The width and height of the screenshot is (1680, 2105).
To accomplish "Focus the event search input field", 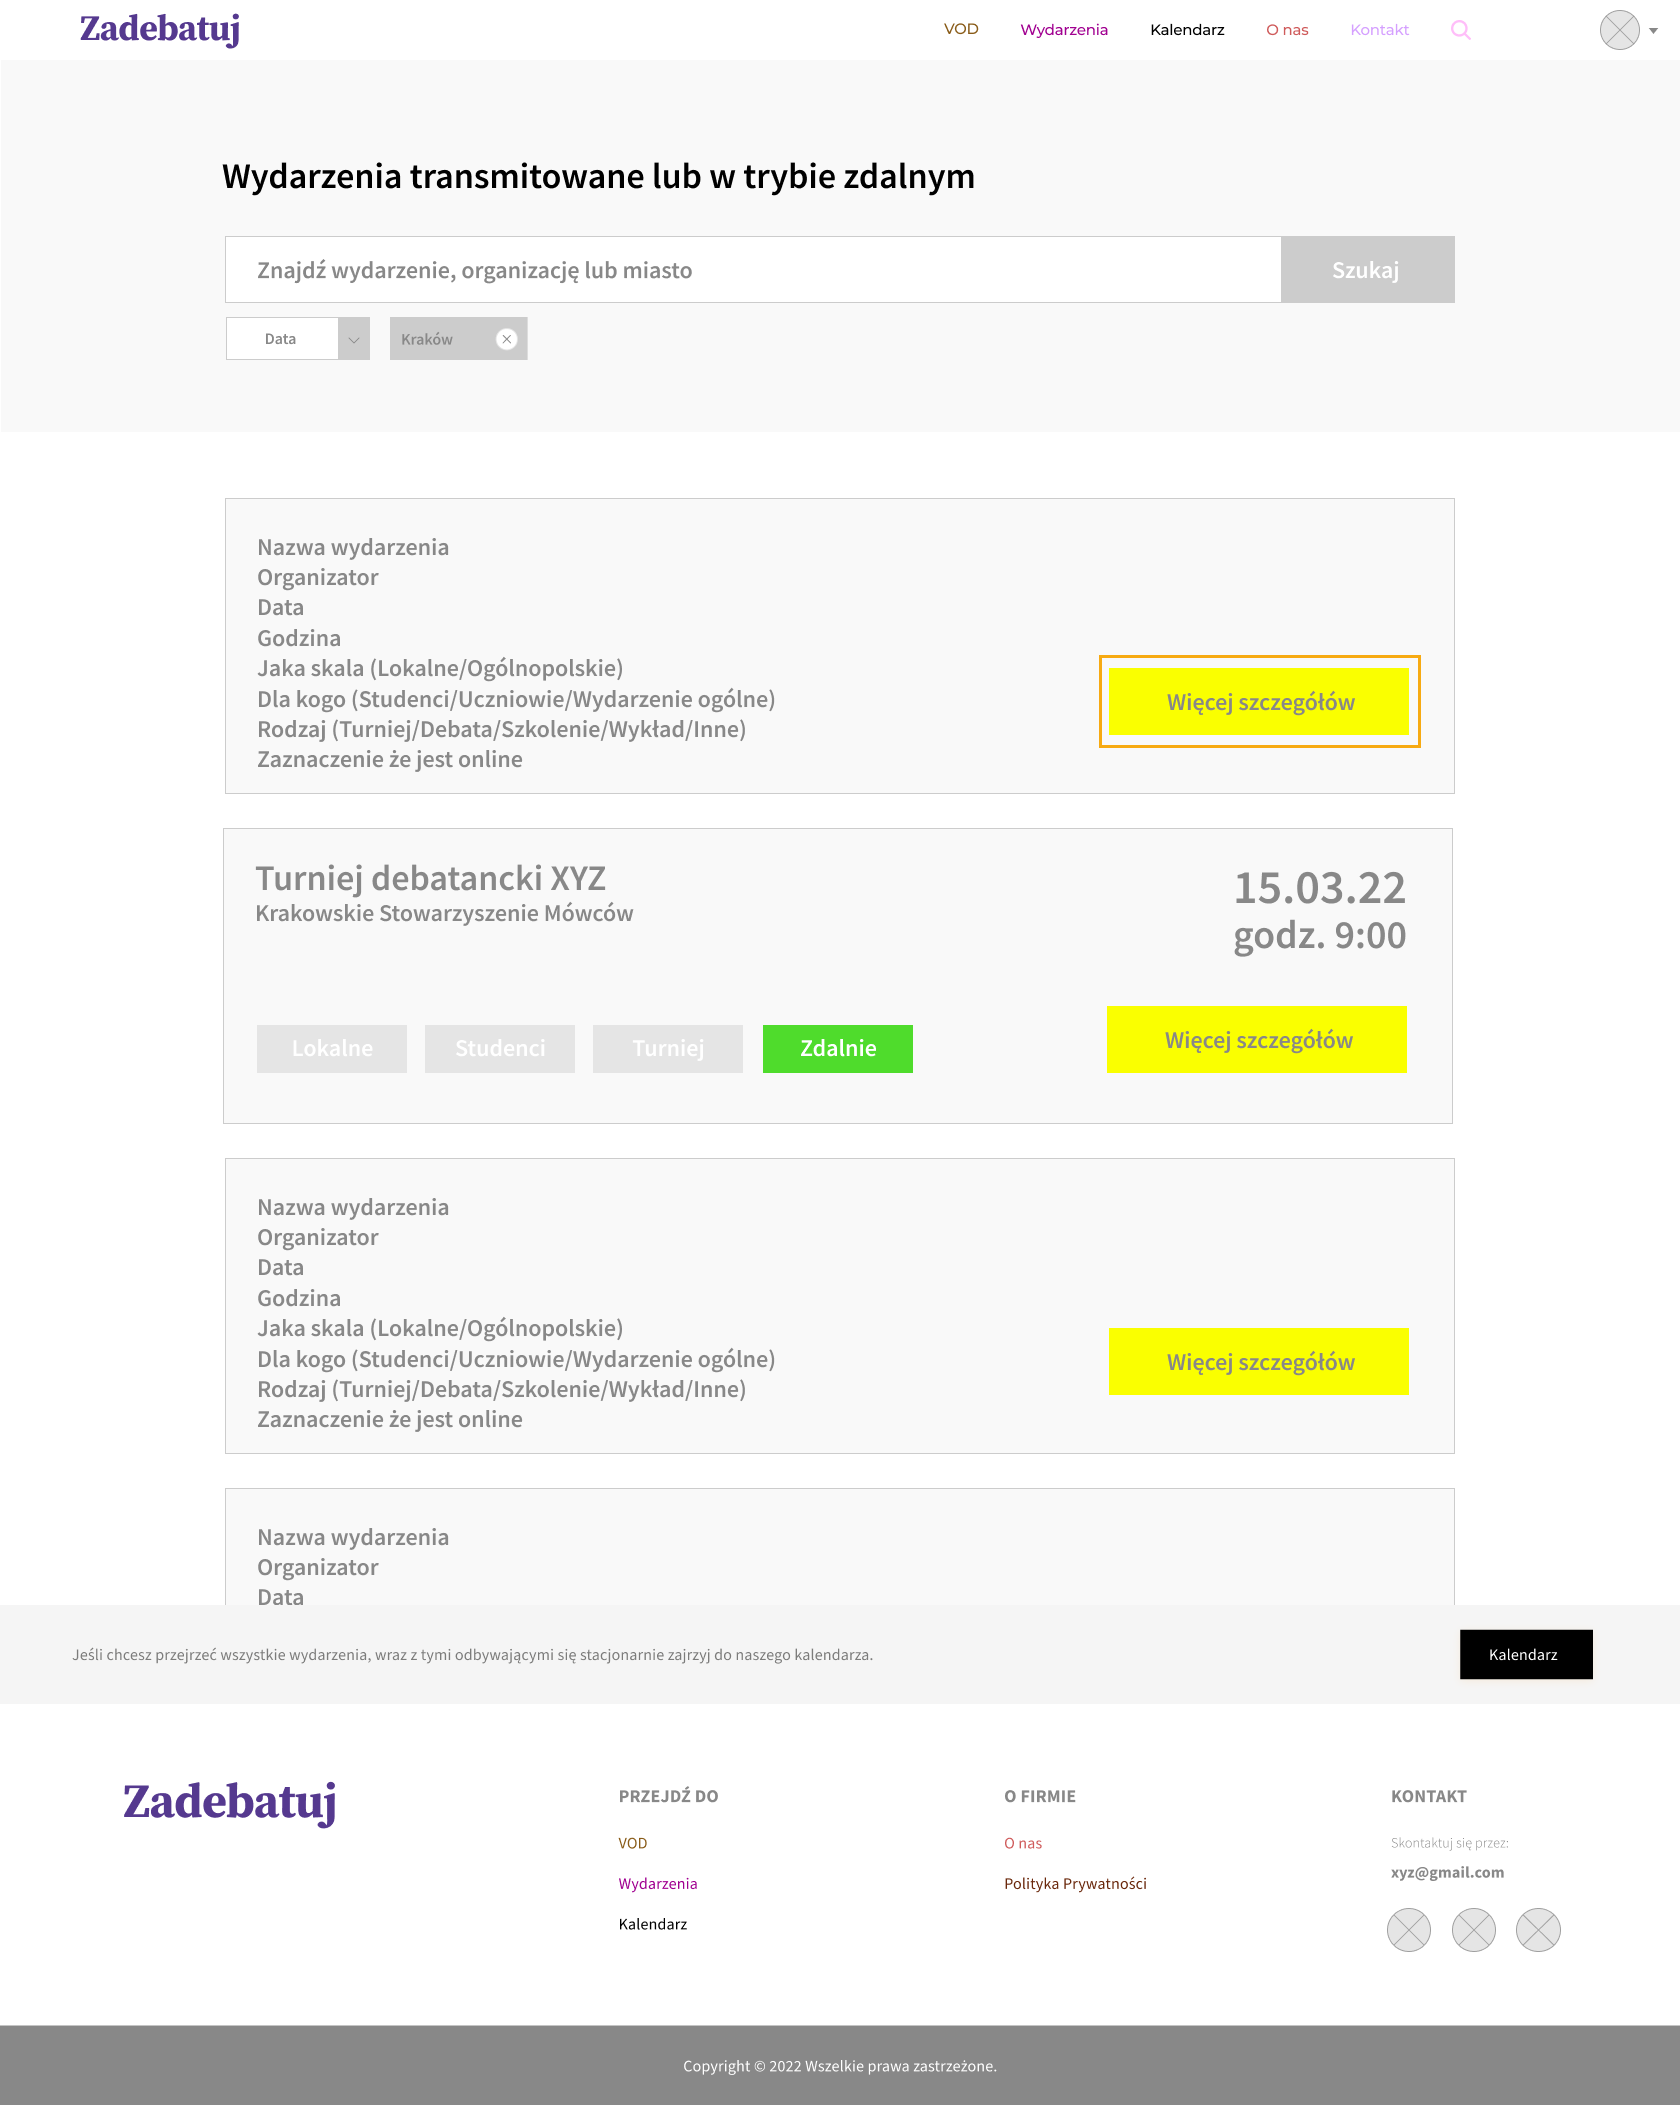I will [x=752, y=270].
